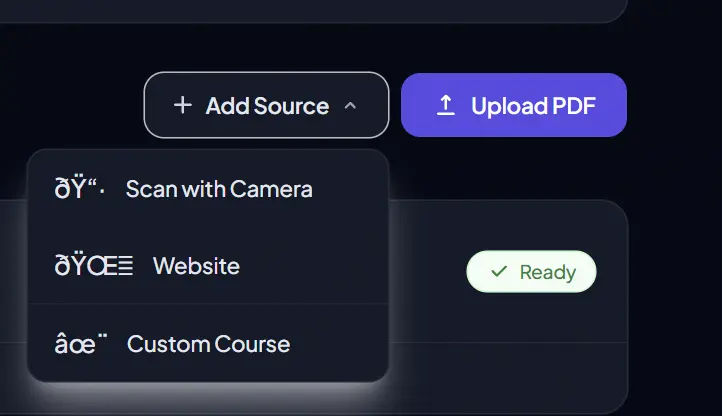Viewport: 722px width, 416px height.
Task: Click the Ready status badge
Action: coord(531,271)
